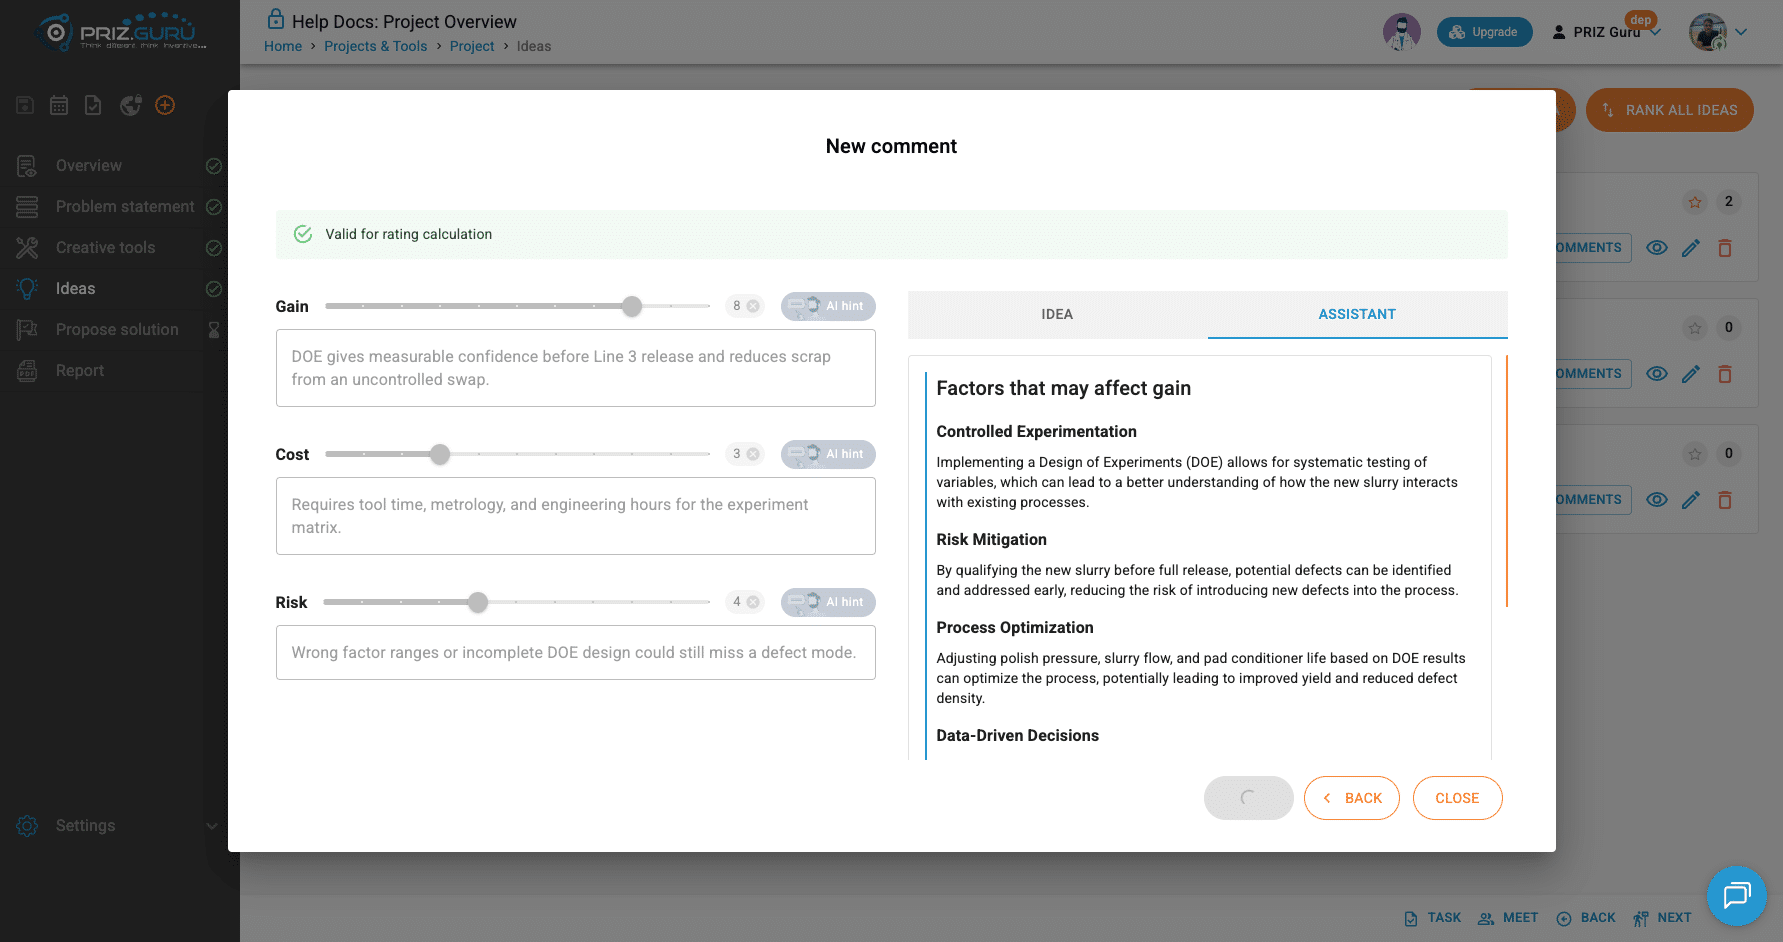Open the PRIZ Guru workspace dropdown
Image resolution: width=1783 pixels, height=942 pixels.
[x=1606, y=32]
